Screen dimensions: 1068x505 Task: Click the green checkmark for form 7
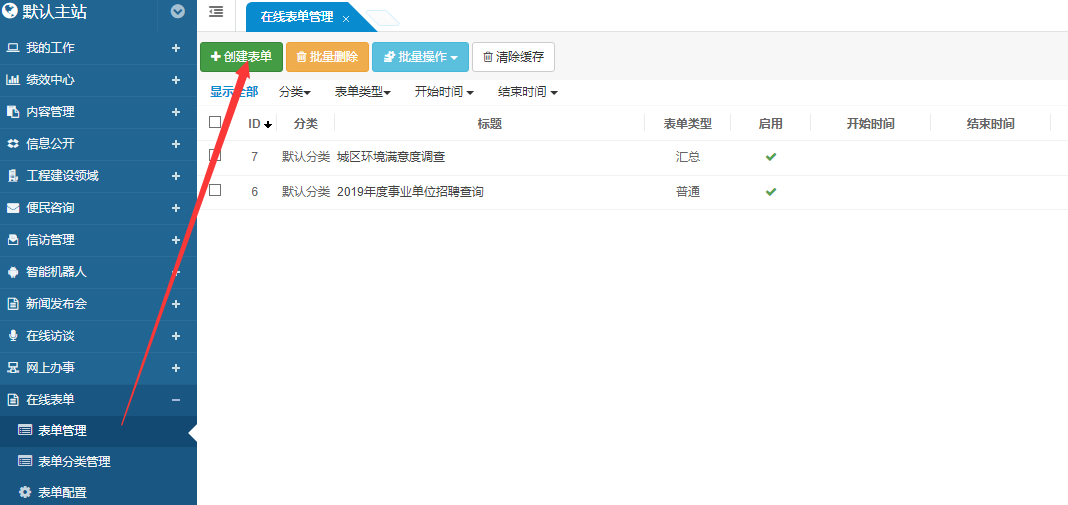pyautogui.click(x=771, y=157)
